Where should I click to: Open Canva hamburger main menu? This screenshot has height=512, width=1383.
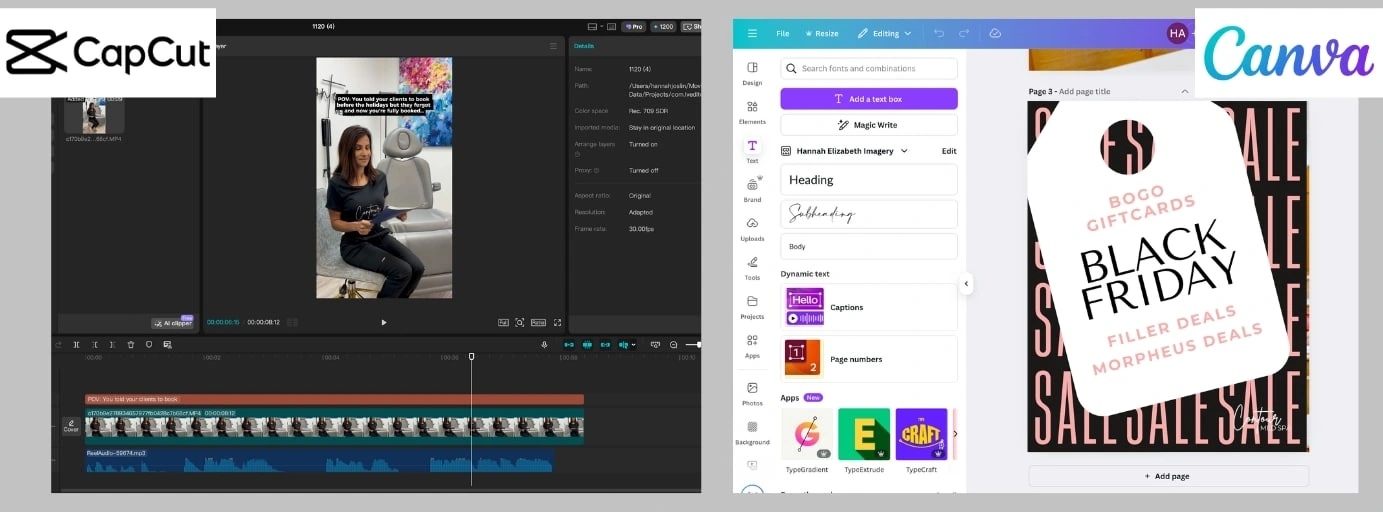752,33
